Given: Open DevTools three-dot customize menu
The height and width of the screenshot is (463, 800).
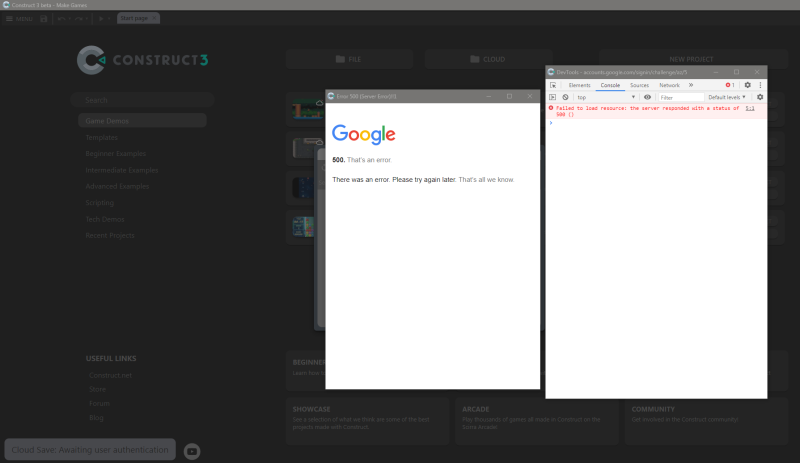Looking at the screenshot, I should (760, 85).
